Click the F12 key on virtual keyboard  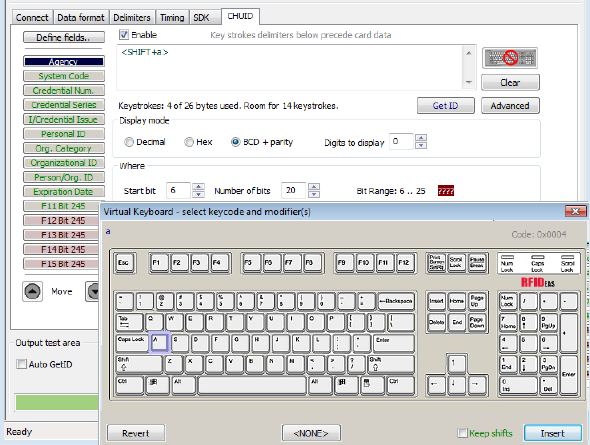pos(404,263)
